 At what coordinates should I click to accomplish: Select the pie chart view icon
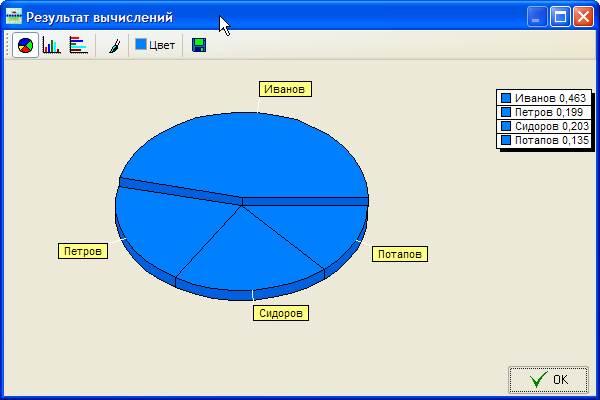click(x=26, y=45)
